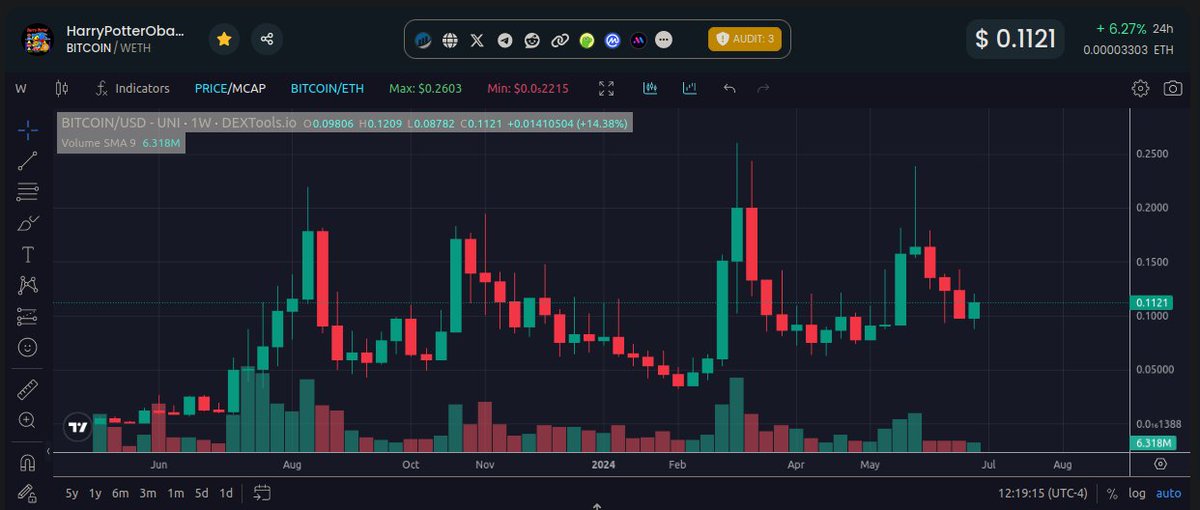Toggle auto scale mode
This screenshot has height=510, width=1200.
(x=1169, y=493)
